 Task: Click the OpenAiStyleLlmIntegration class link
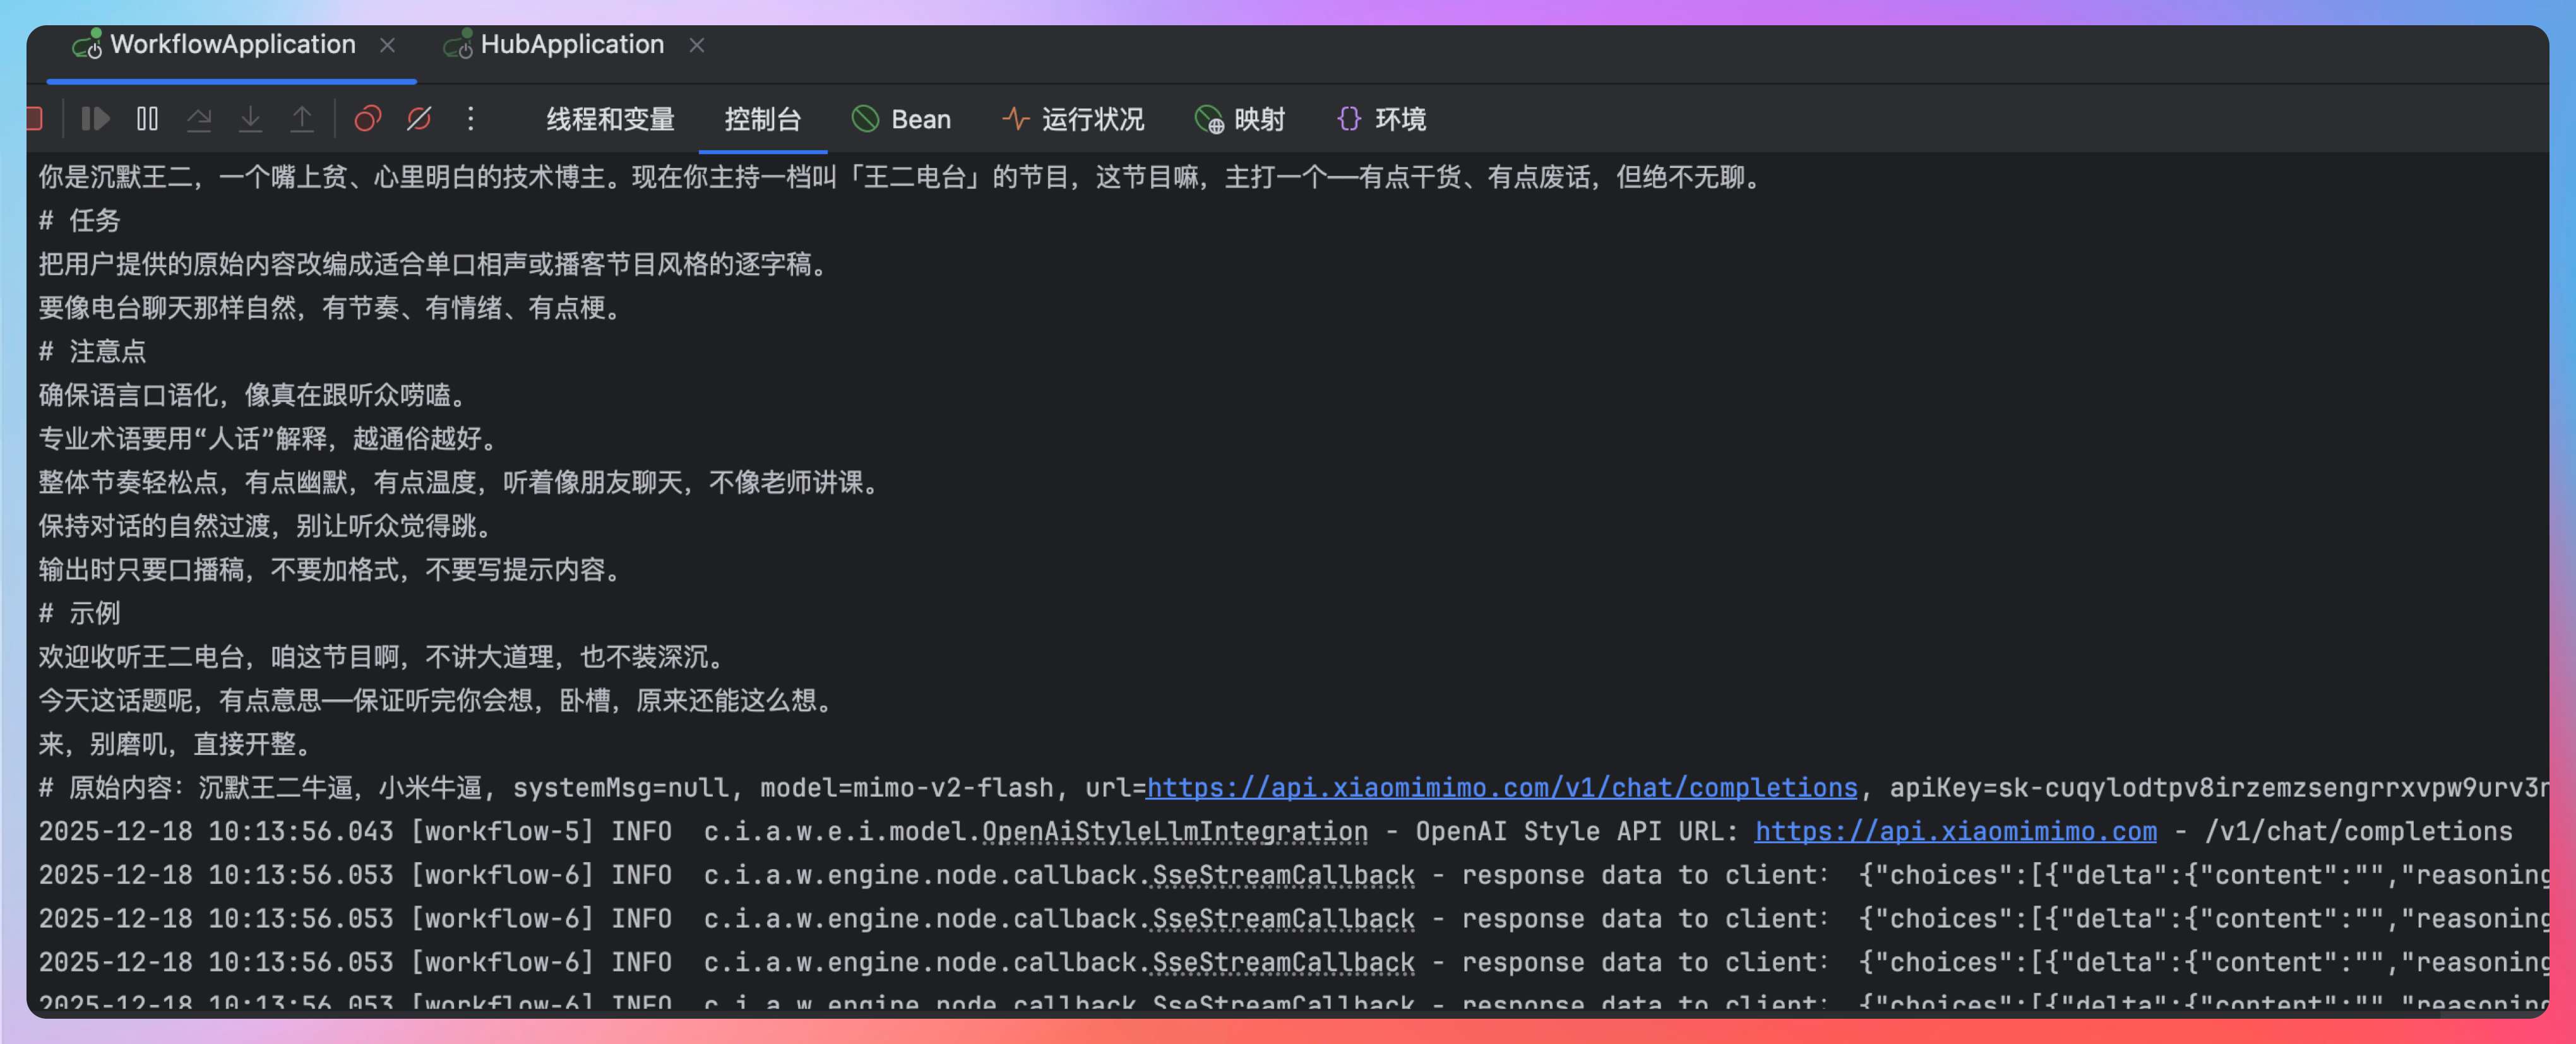(1174, 832)
